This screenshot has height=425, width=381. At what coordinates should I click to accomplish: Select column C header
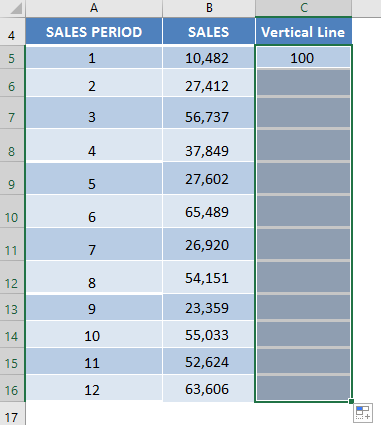tap(303, 8)
